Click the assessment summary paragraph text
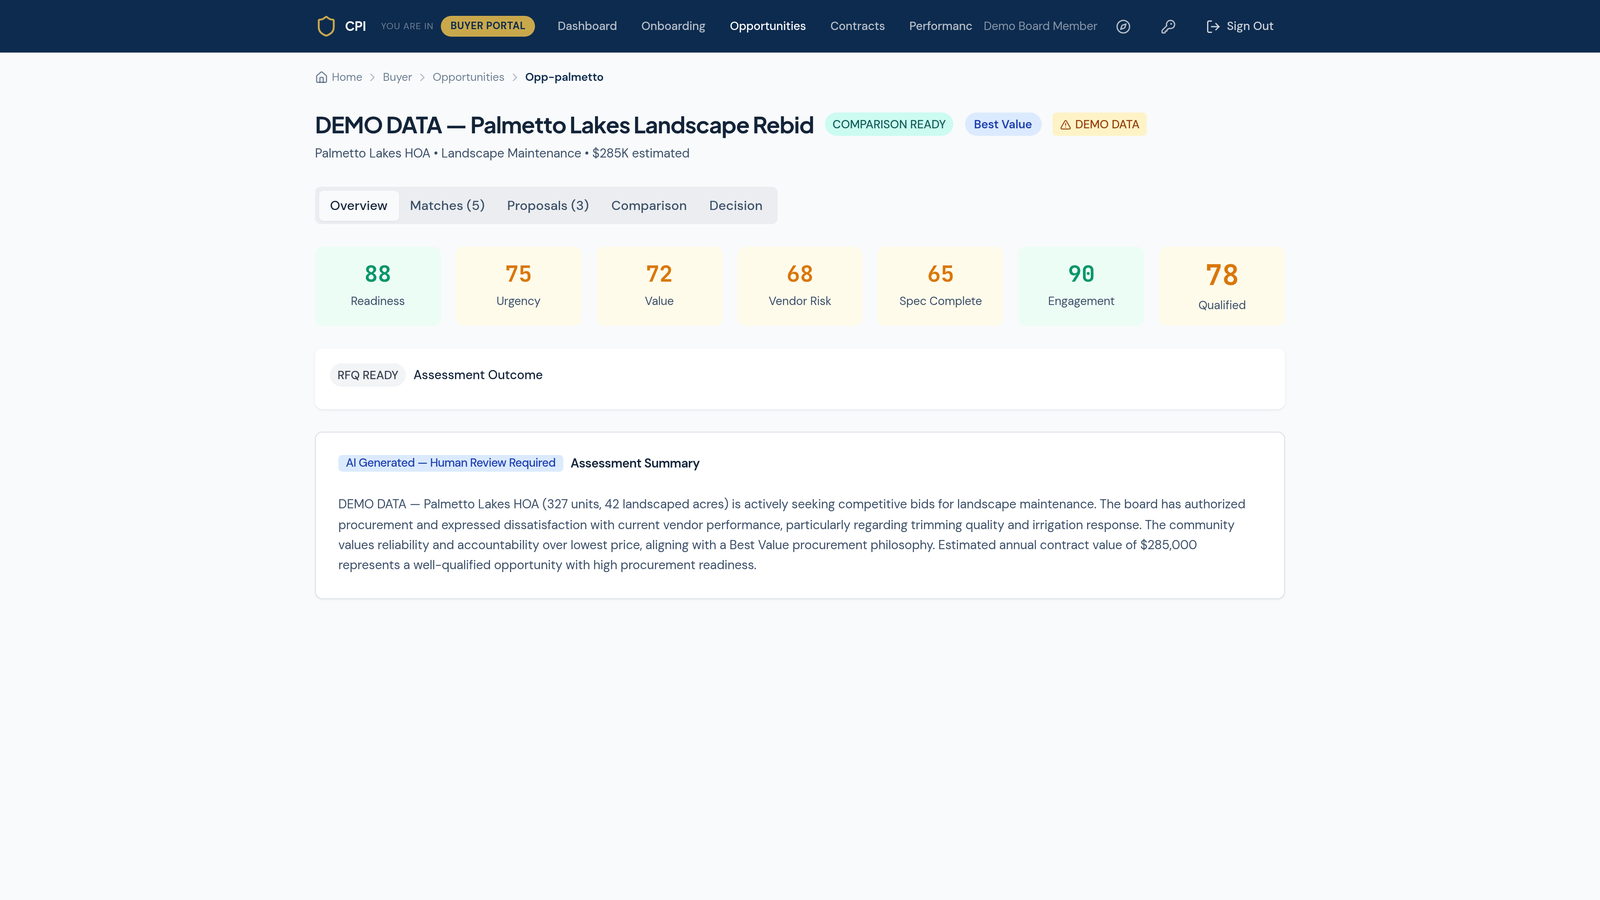The image size is (1600, 900). pos(792,534)
